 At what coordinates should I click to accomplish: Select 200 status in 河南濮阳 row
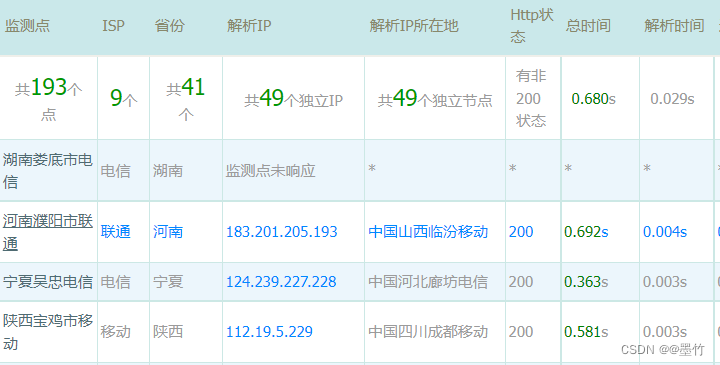(521, 232)
